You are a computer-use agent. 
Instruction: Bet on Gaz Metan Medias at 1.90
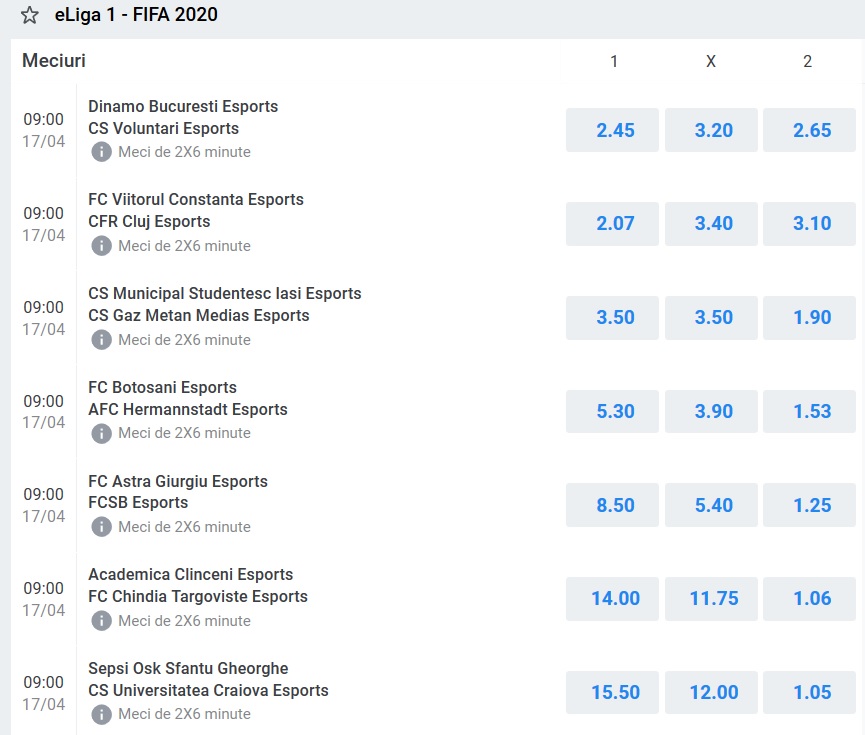810,317
